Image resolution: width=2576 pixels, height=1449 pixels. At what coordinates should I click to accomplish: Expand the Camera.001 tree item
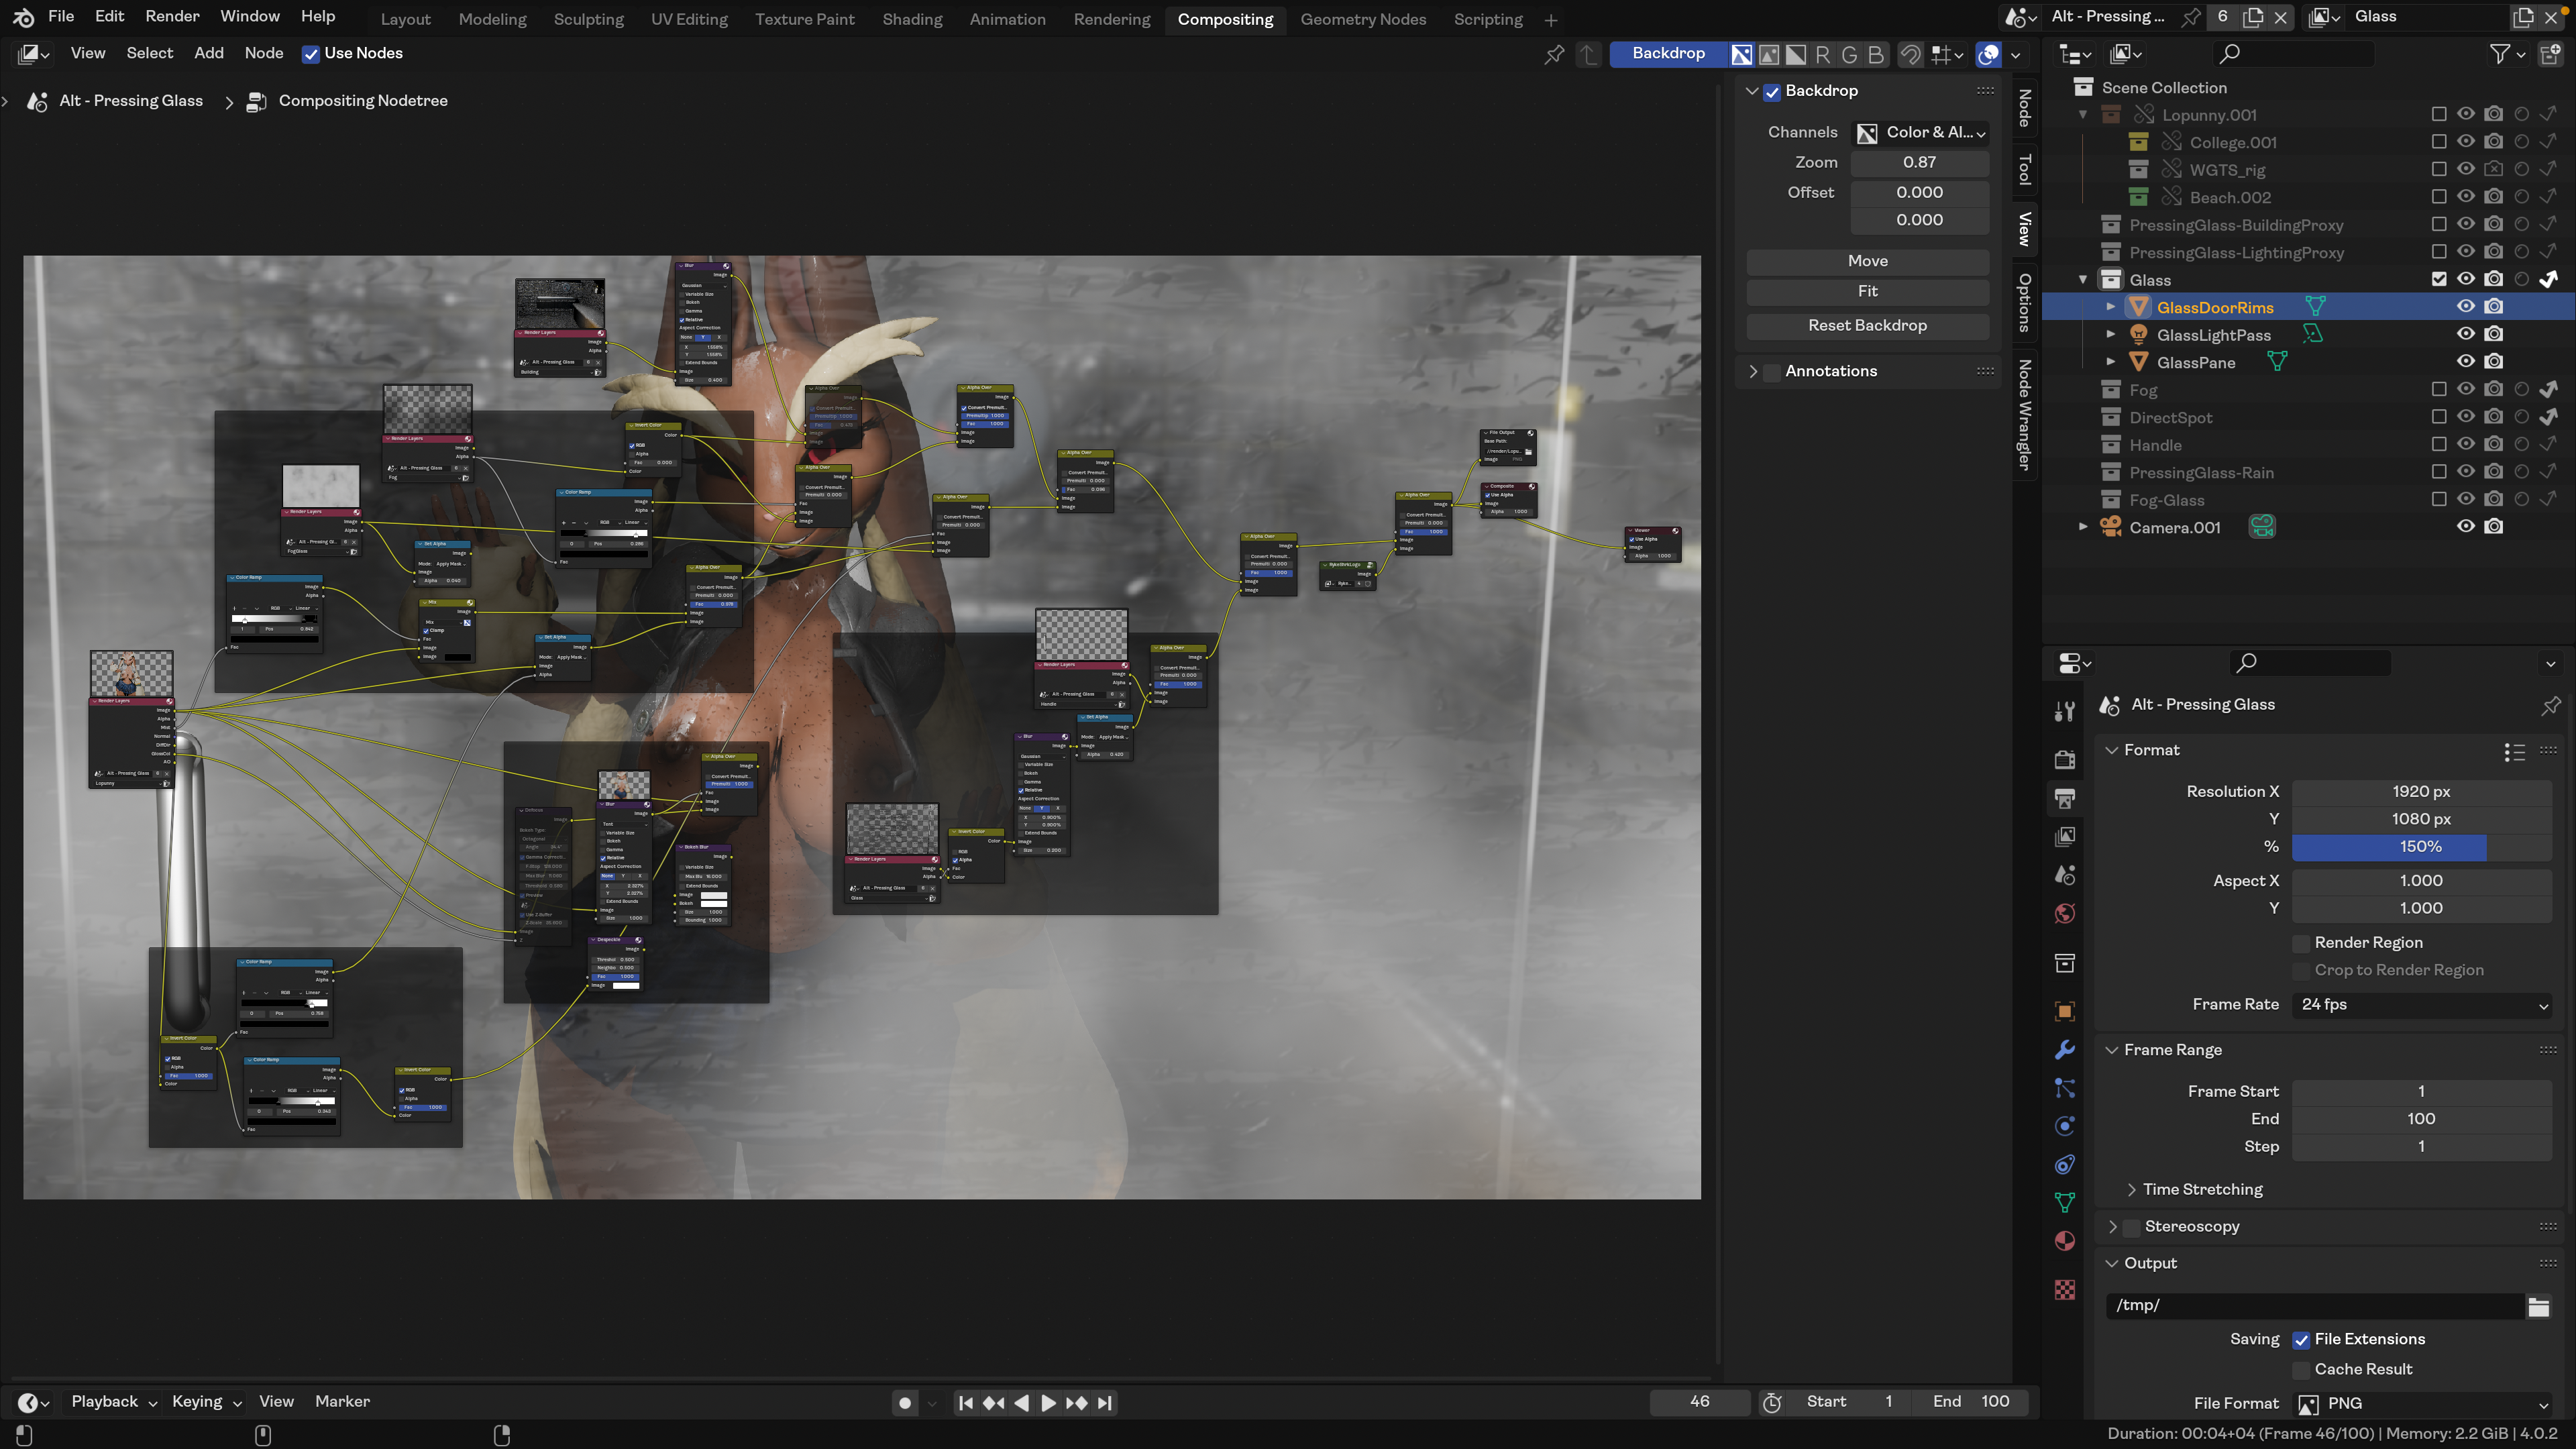2083,527
